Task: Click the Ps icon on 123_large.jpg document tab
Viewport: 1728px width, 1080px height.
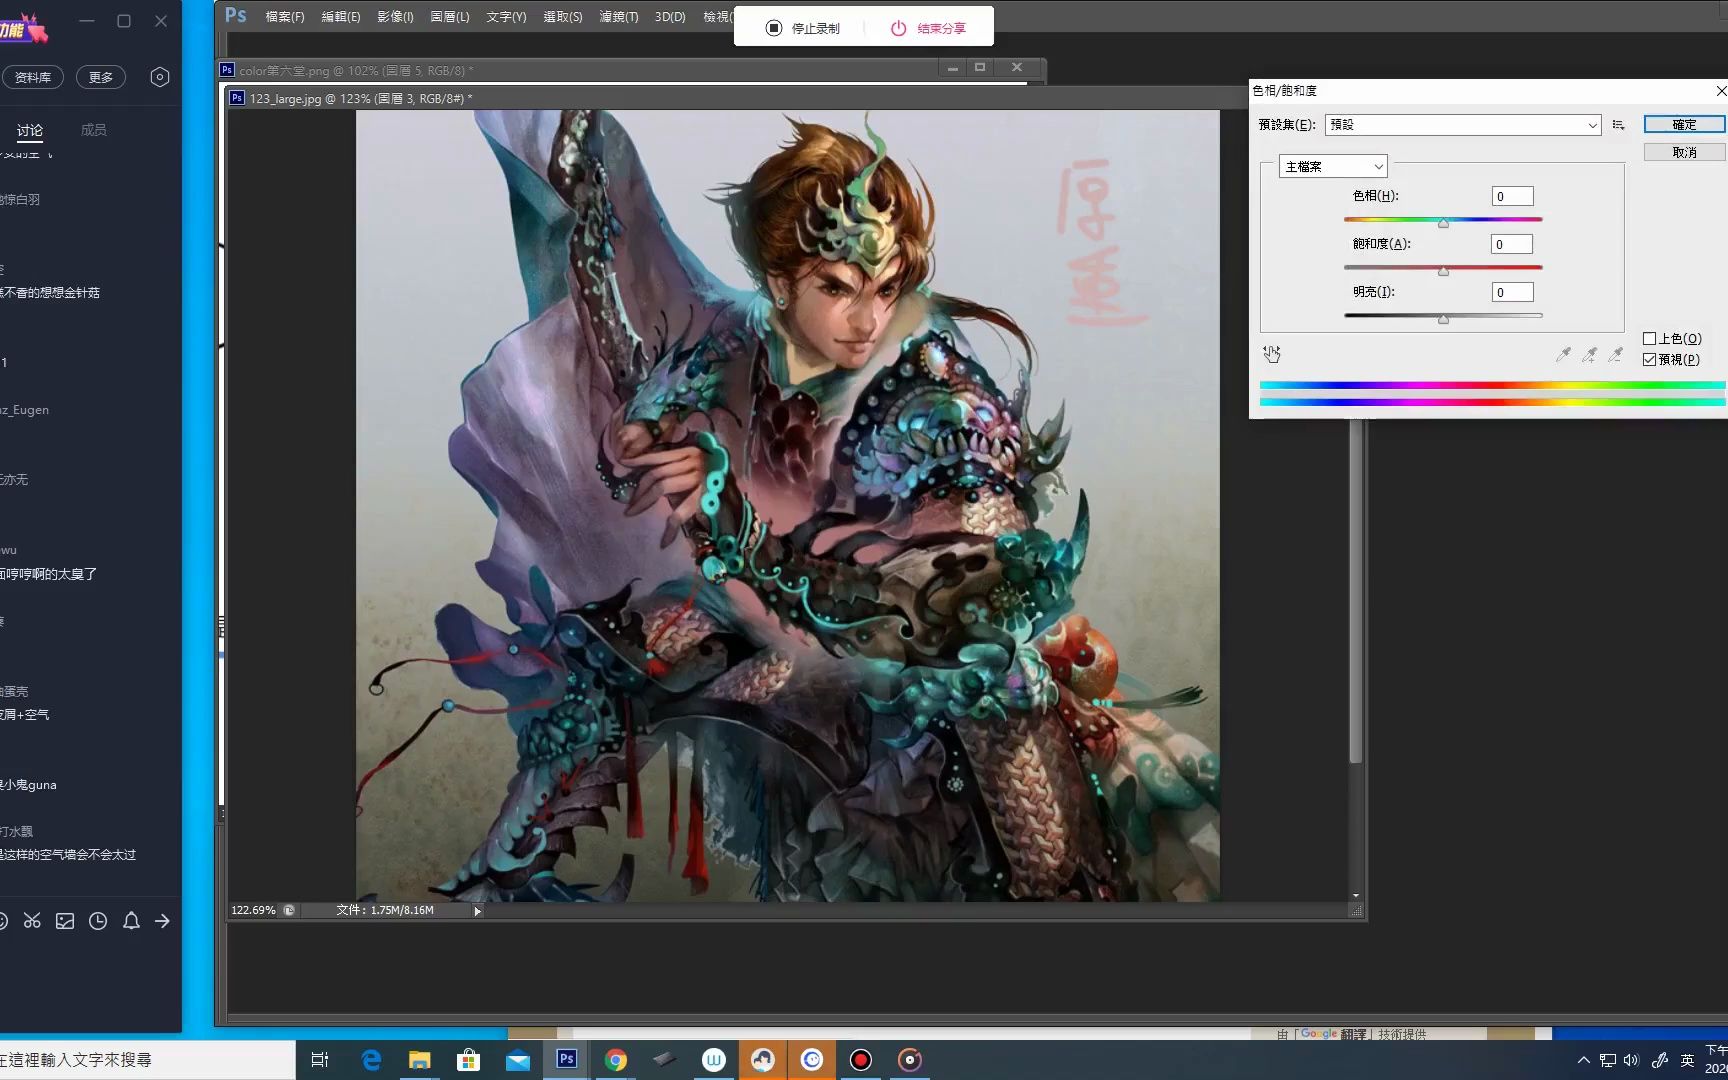Action: pos(237,98)
